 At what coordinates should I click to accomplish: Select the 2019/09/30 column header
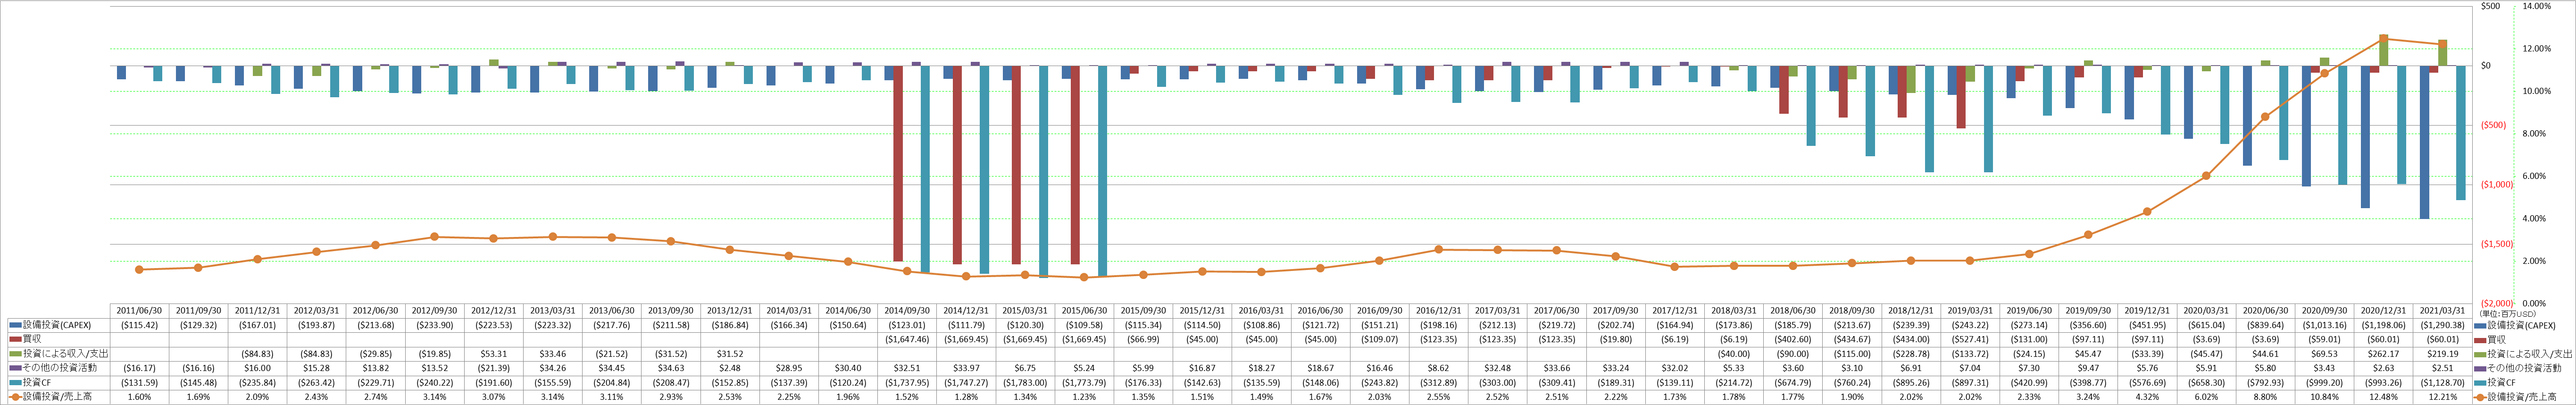coord(2088,311)
